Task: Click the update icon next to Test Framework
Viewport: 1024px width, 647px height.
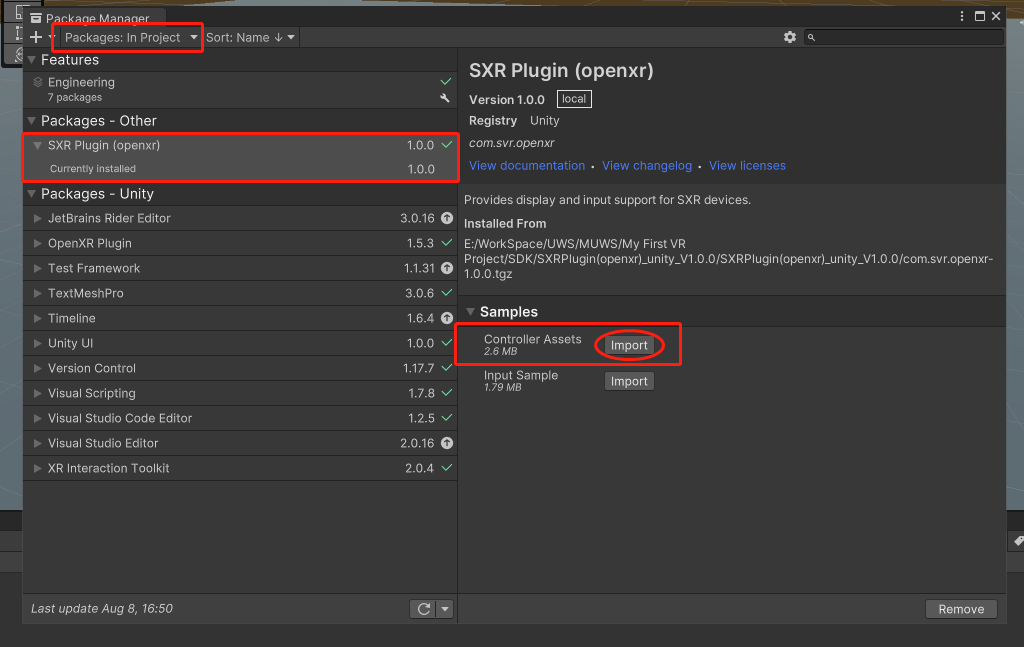Action: tap(446, 268)
